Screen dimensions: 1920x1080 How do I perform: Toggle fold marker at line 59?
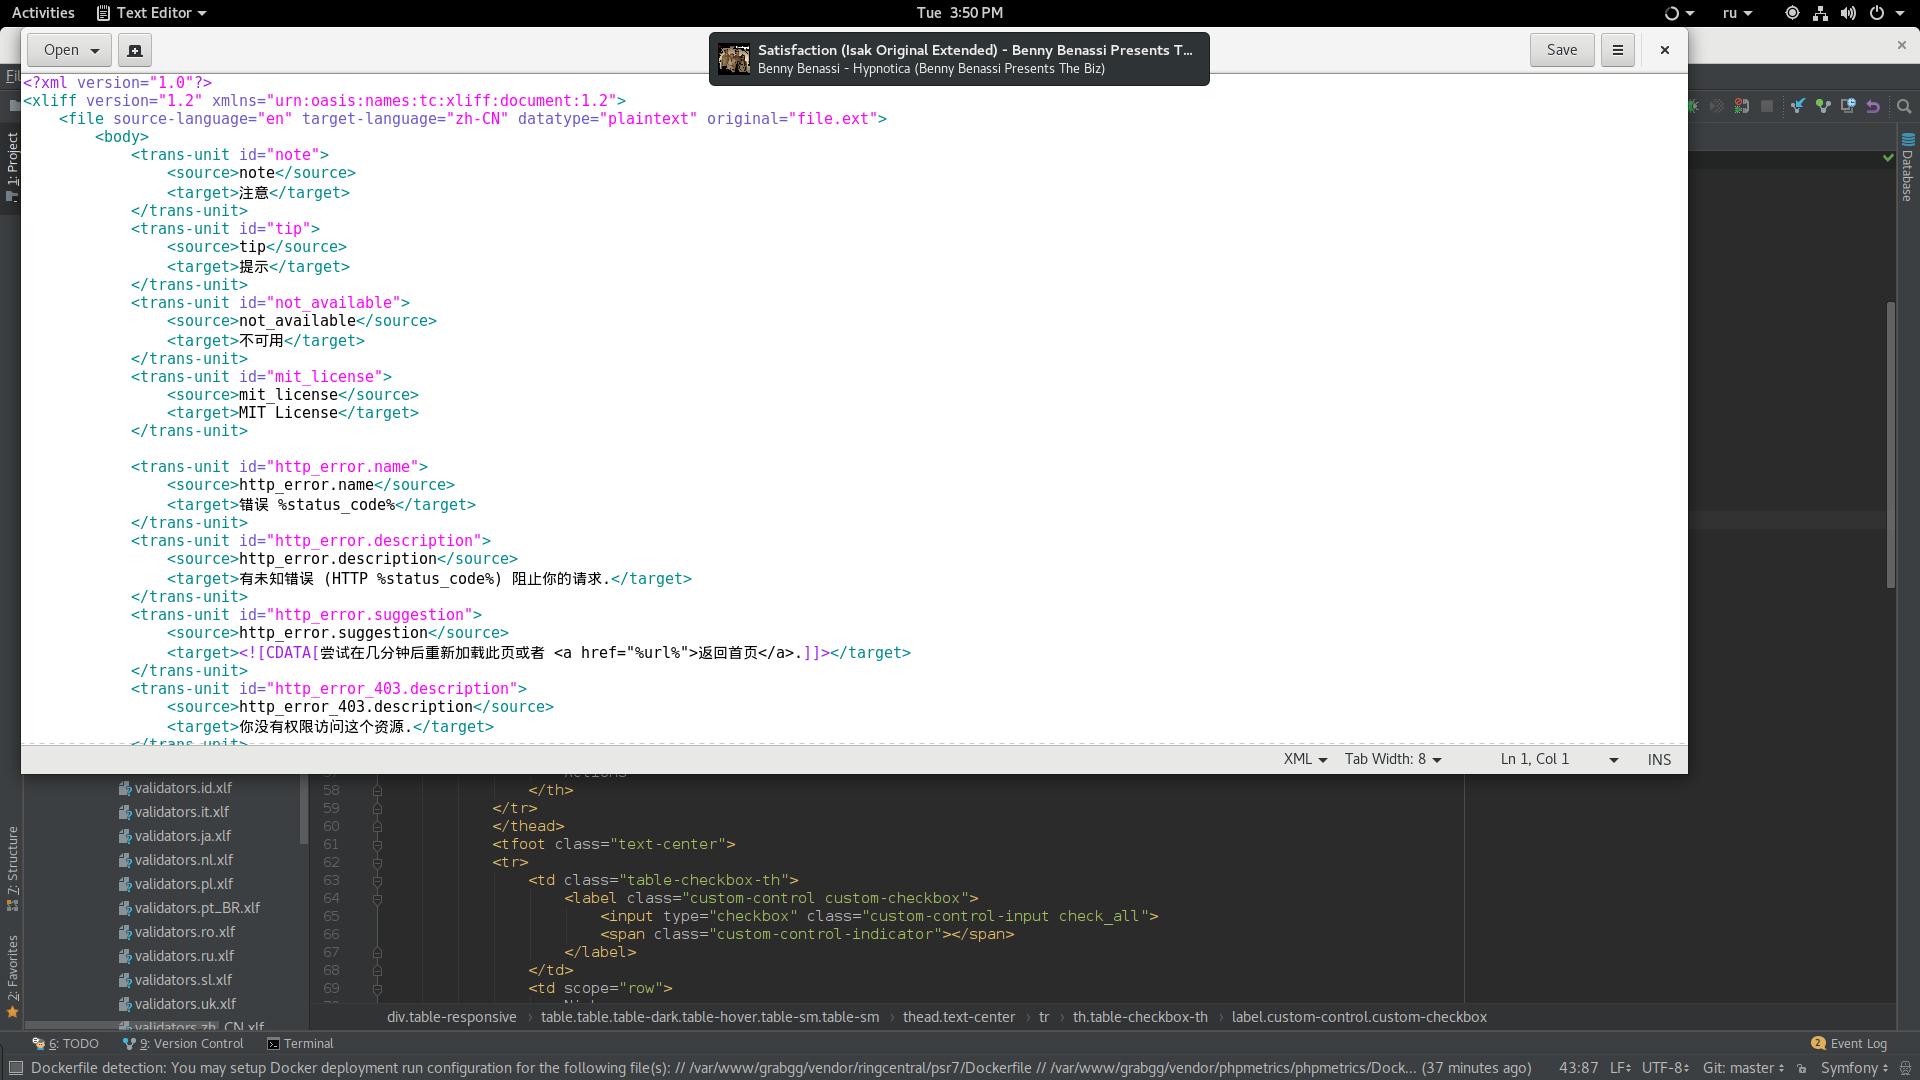(x=377, y=809)
